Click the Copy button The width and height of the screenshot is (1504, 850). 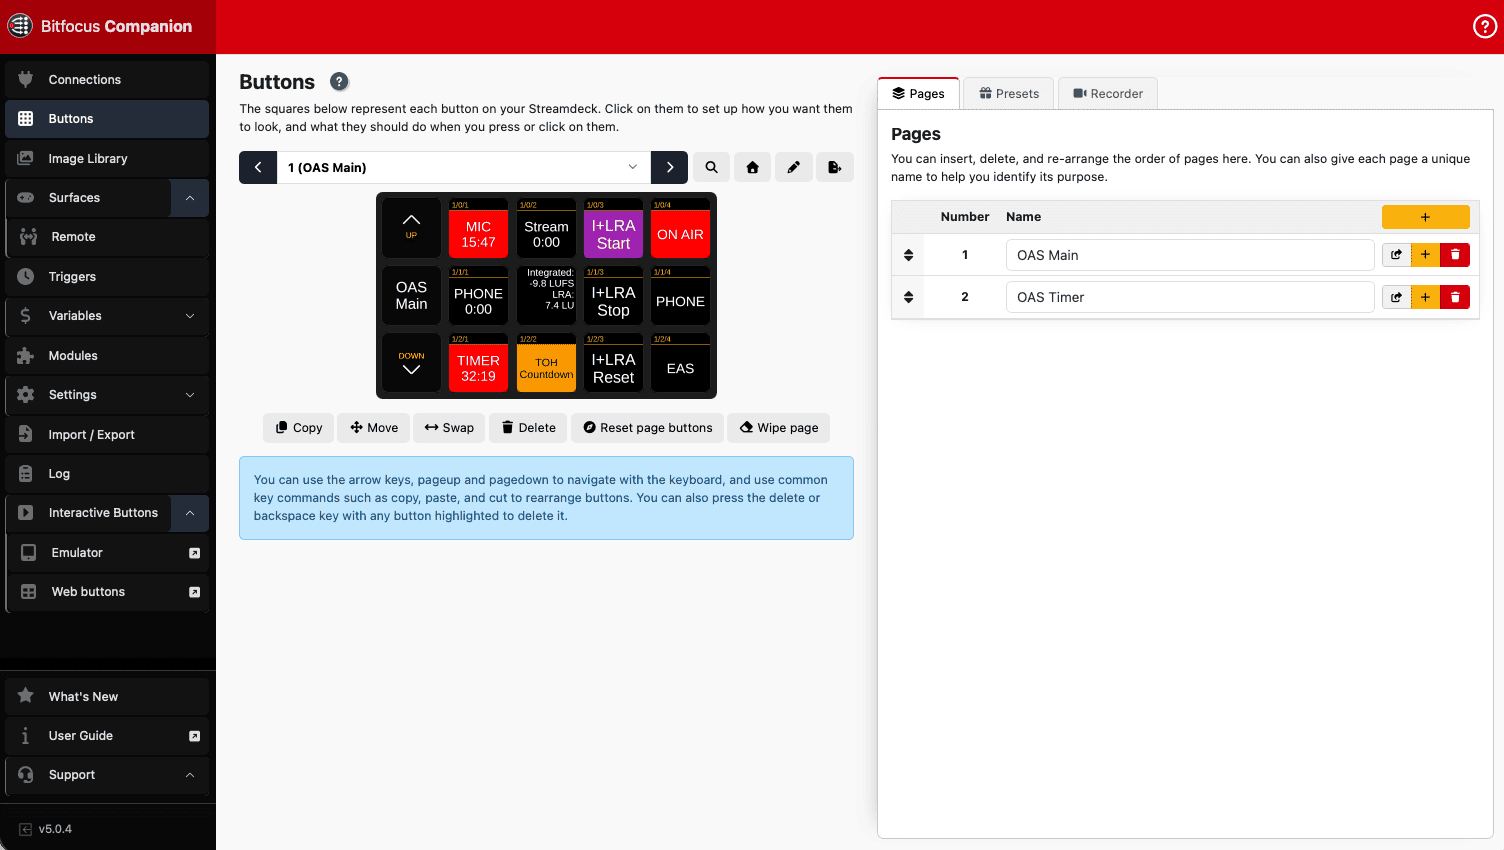point(299,428)
